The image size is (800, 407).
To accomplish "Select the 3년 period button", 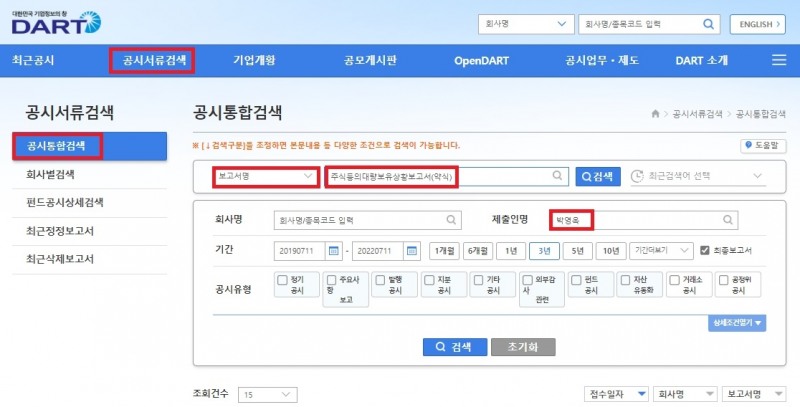I will point(544,250).
